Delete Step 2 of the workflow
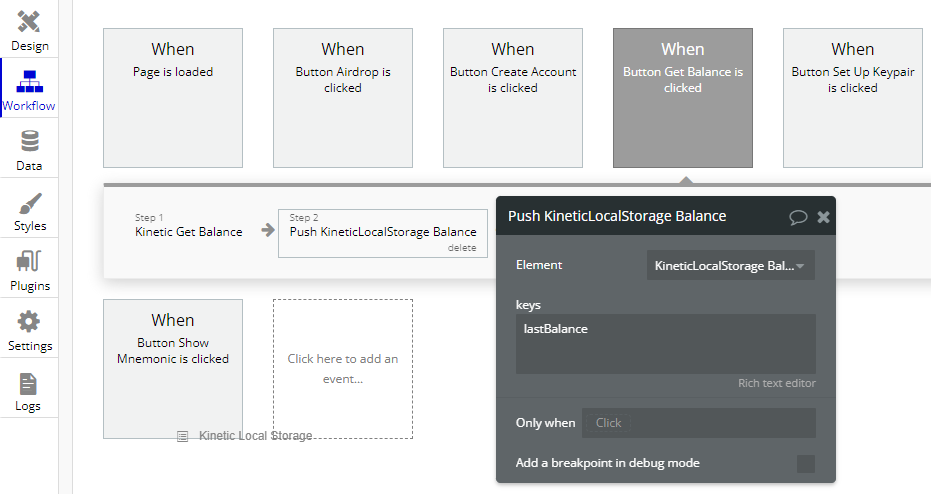 461,248
